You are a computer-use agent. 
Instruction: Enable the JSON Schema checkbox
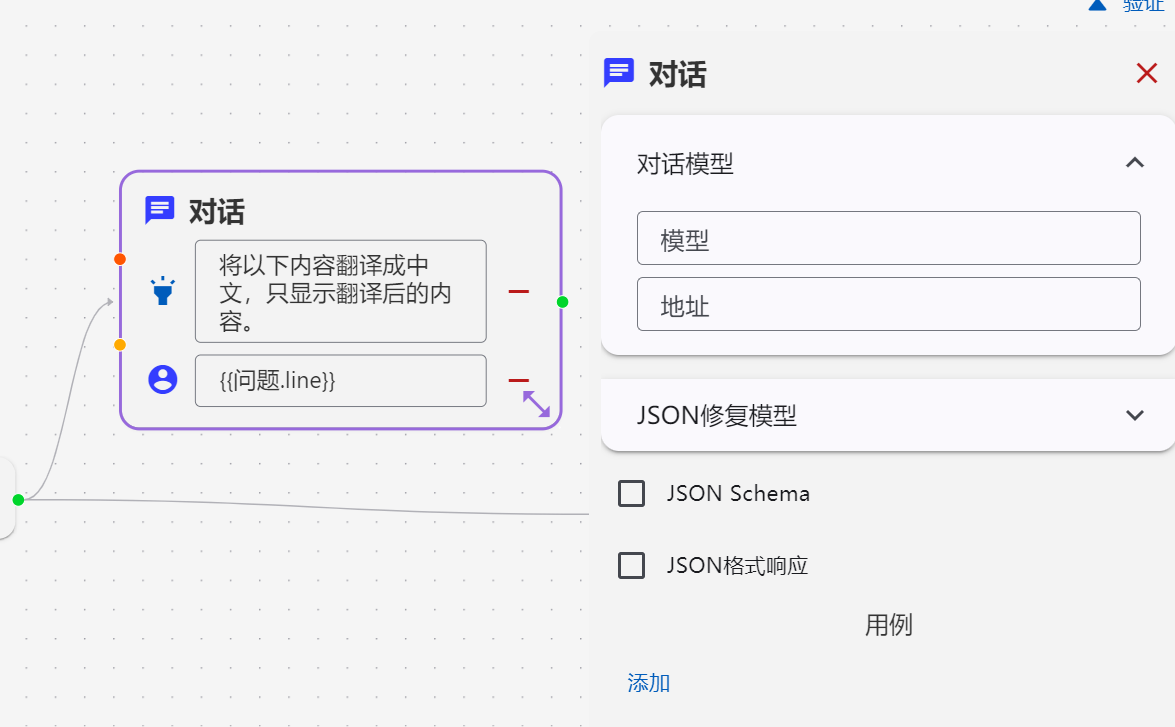[x=631, y=494]
